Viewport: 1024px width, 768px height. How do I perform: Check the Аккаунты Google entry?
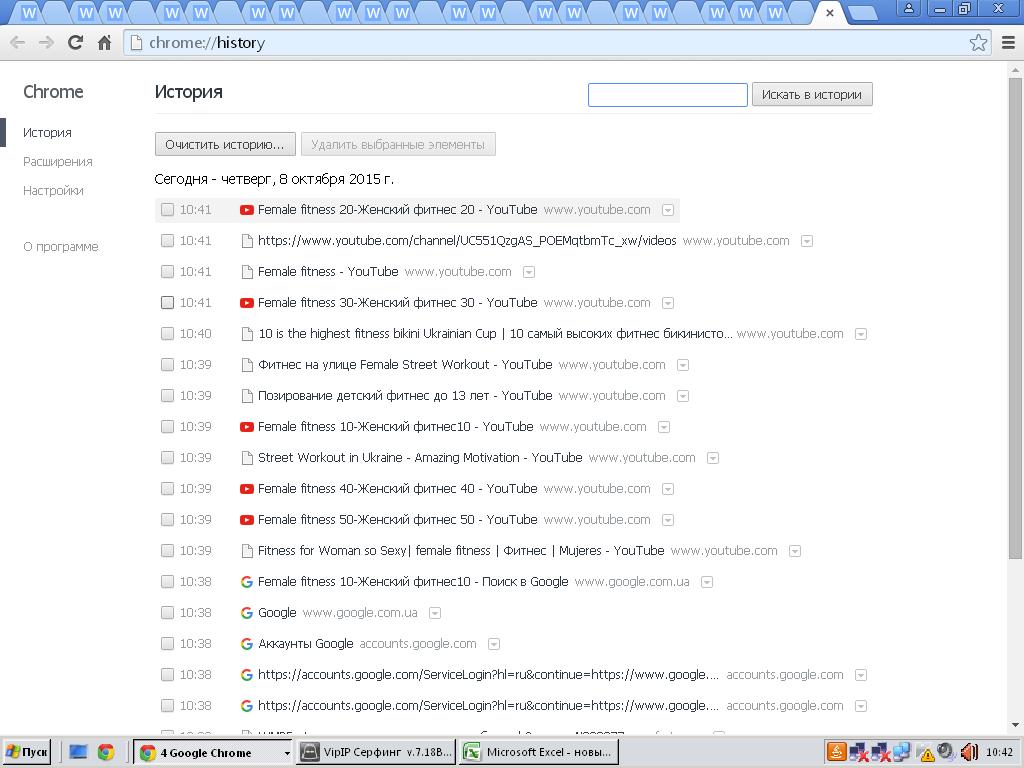click(x=167, y=644)
